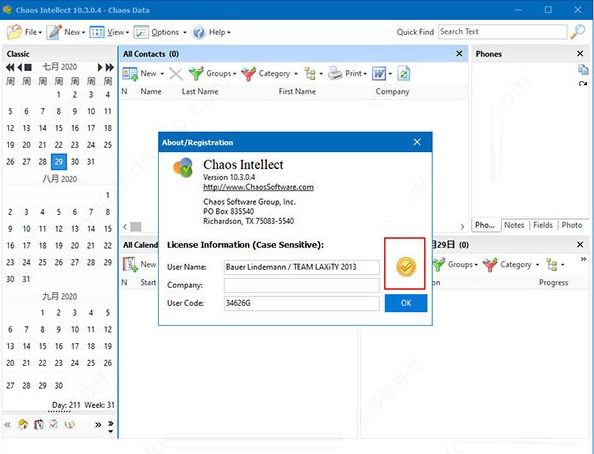The image size is (594, 454).
Task: Jump to the next month in the calendar
Action: (x=100, y=67)
